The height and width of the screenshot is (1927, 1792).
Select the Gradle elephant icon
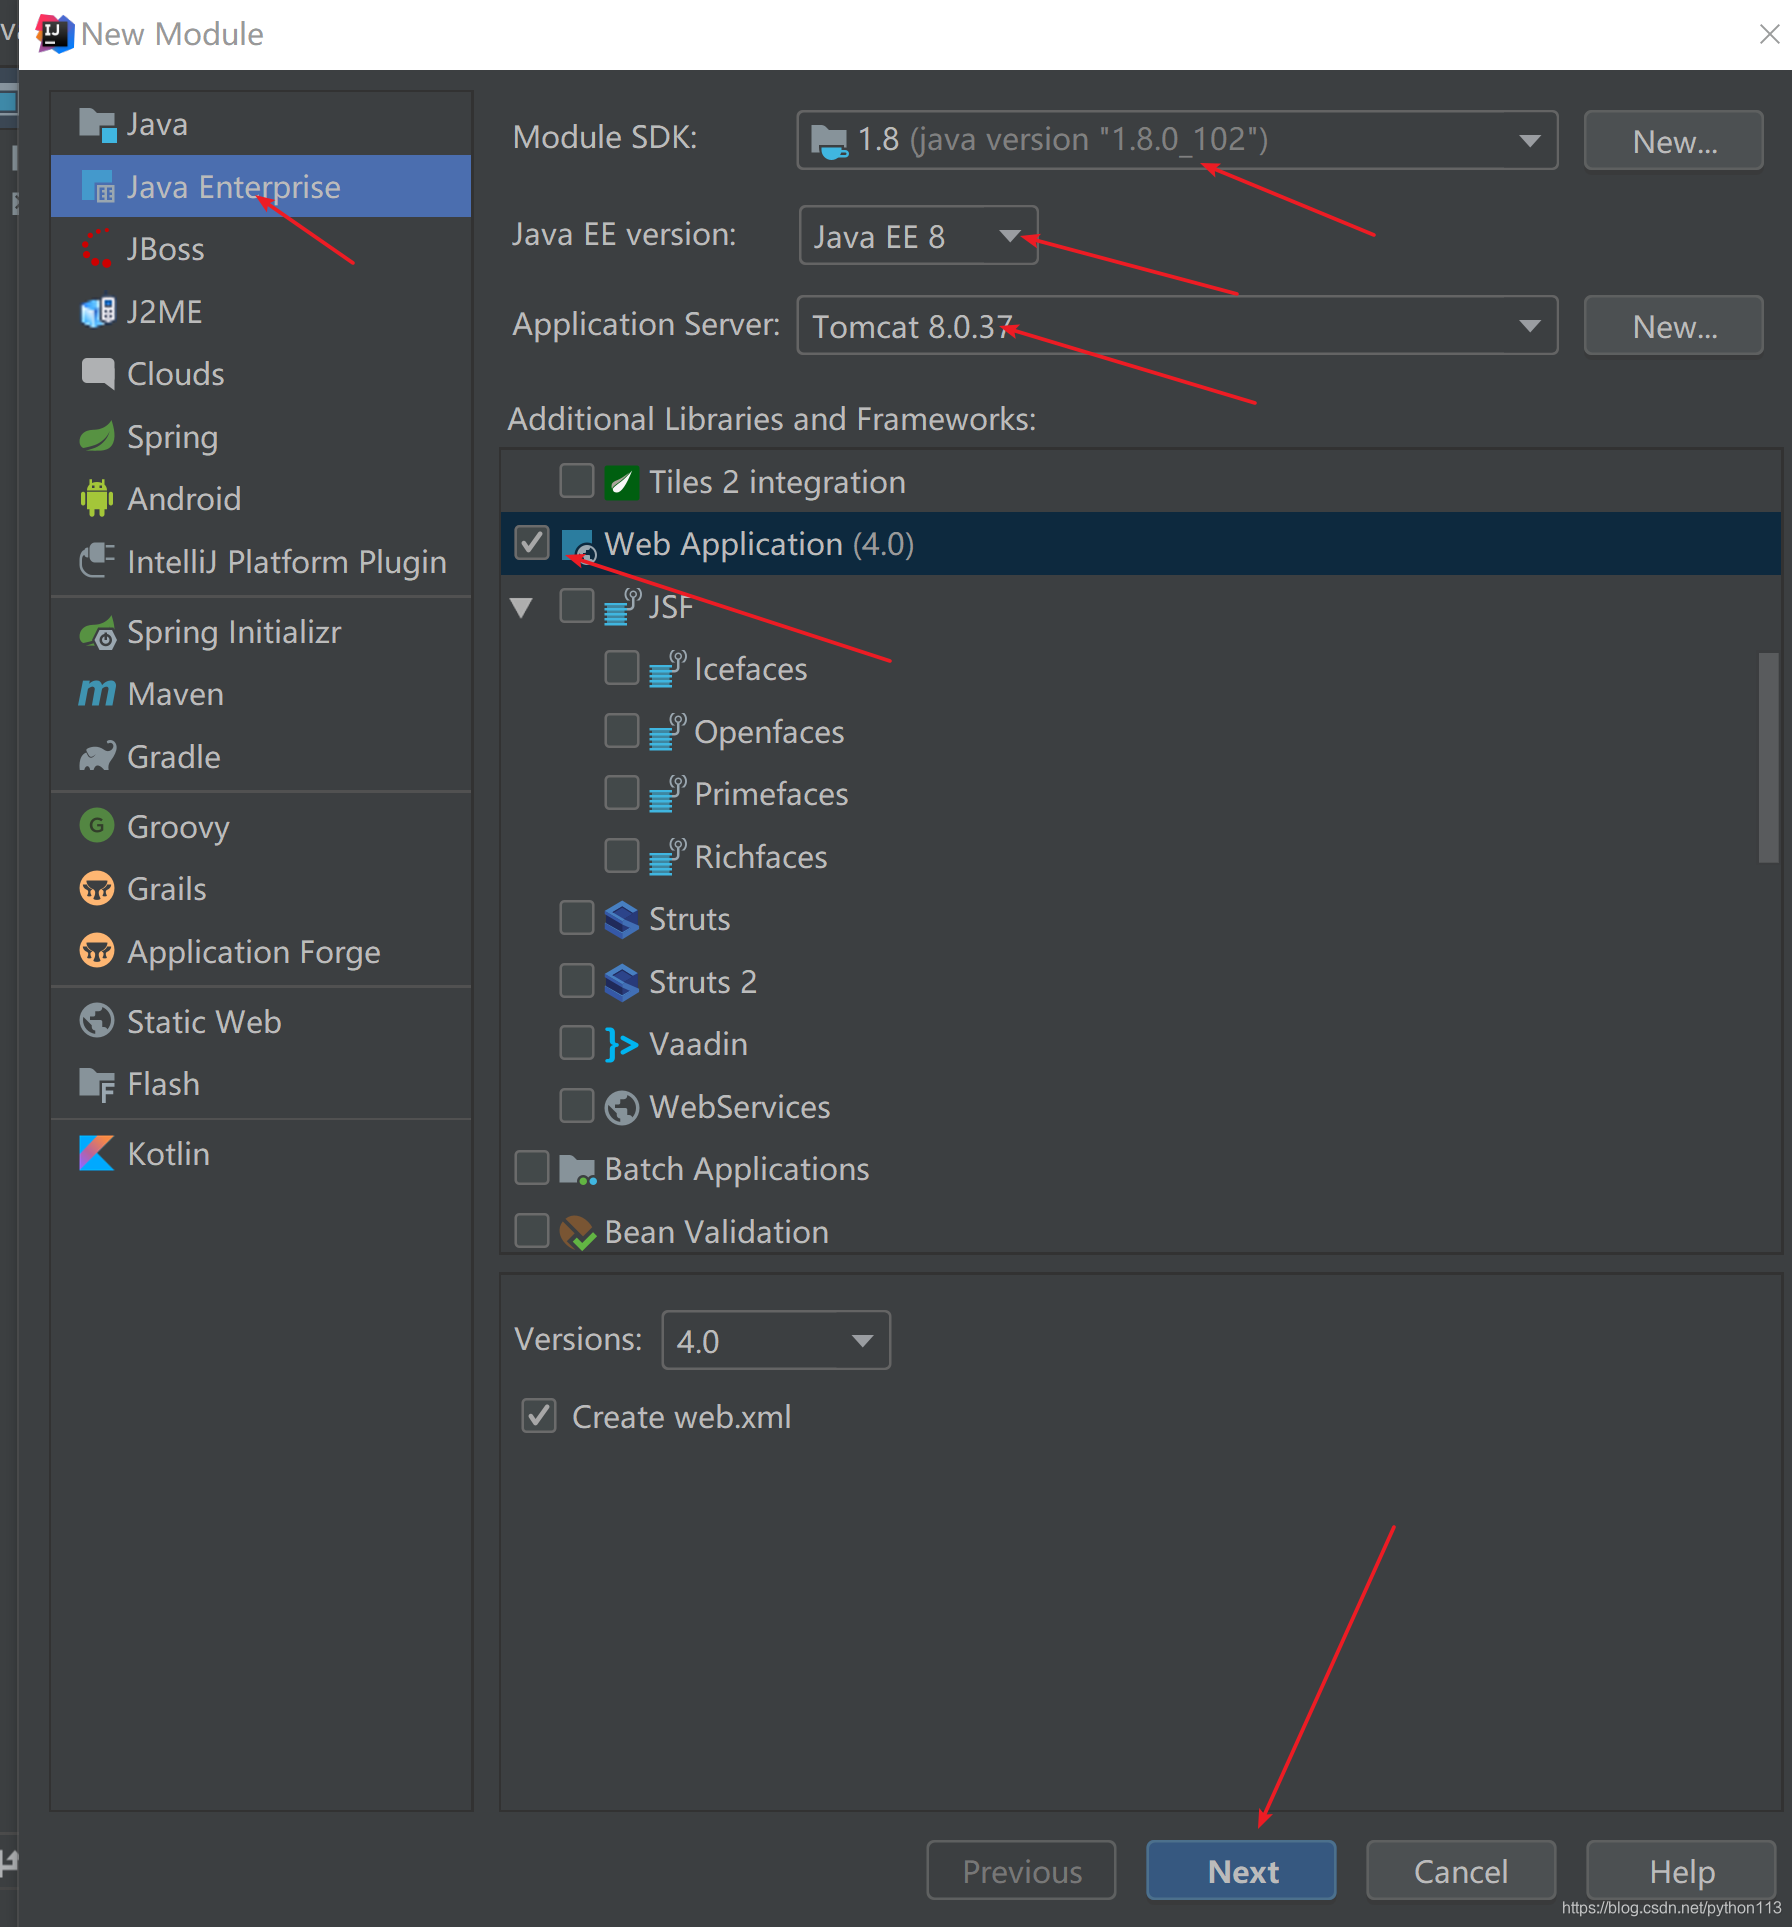(97, 756)
